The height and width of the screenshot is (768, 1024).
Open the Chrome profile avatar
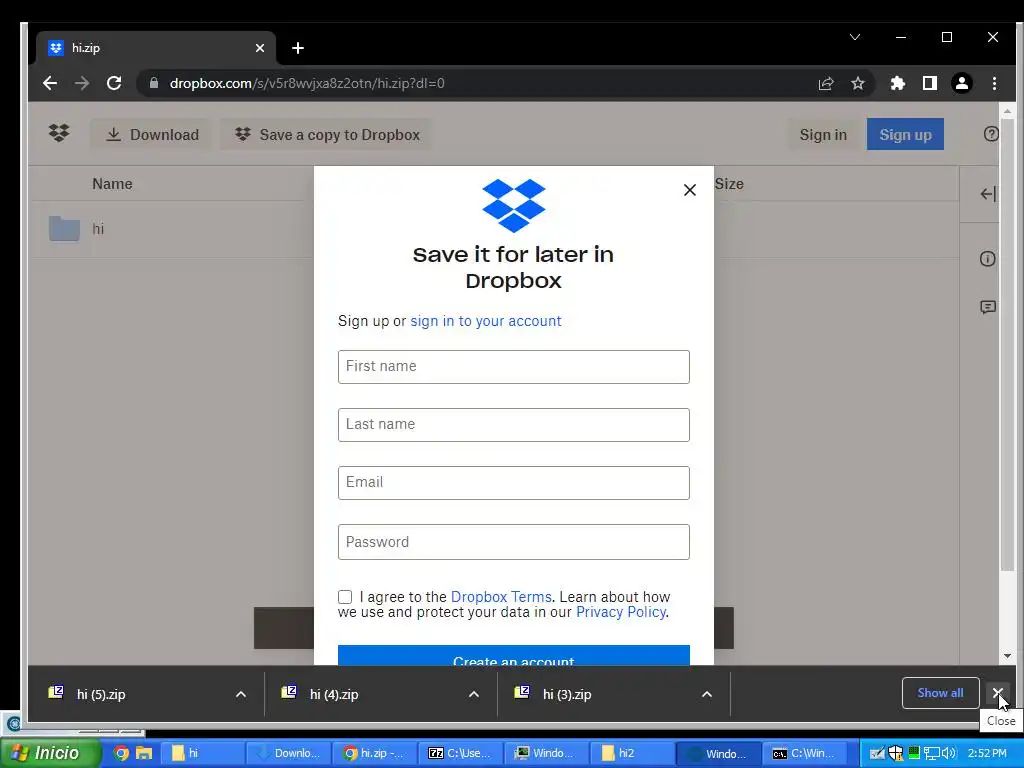pos(962,83)
